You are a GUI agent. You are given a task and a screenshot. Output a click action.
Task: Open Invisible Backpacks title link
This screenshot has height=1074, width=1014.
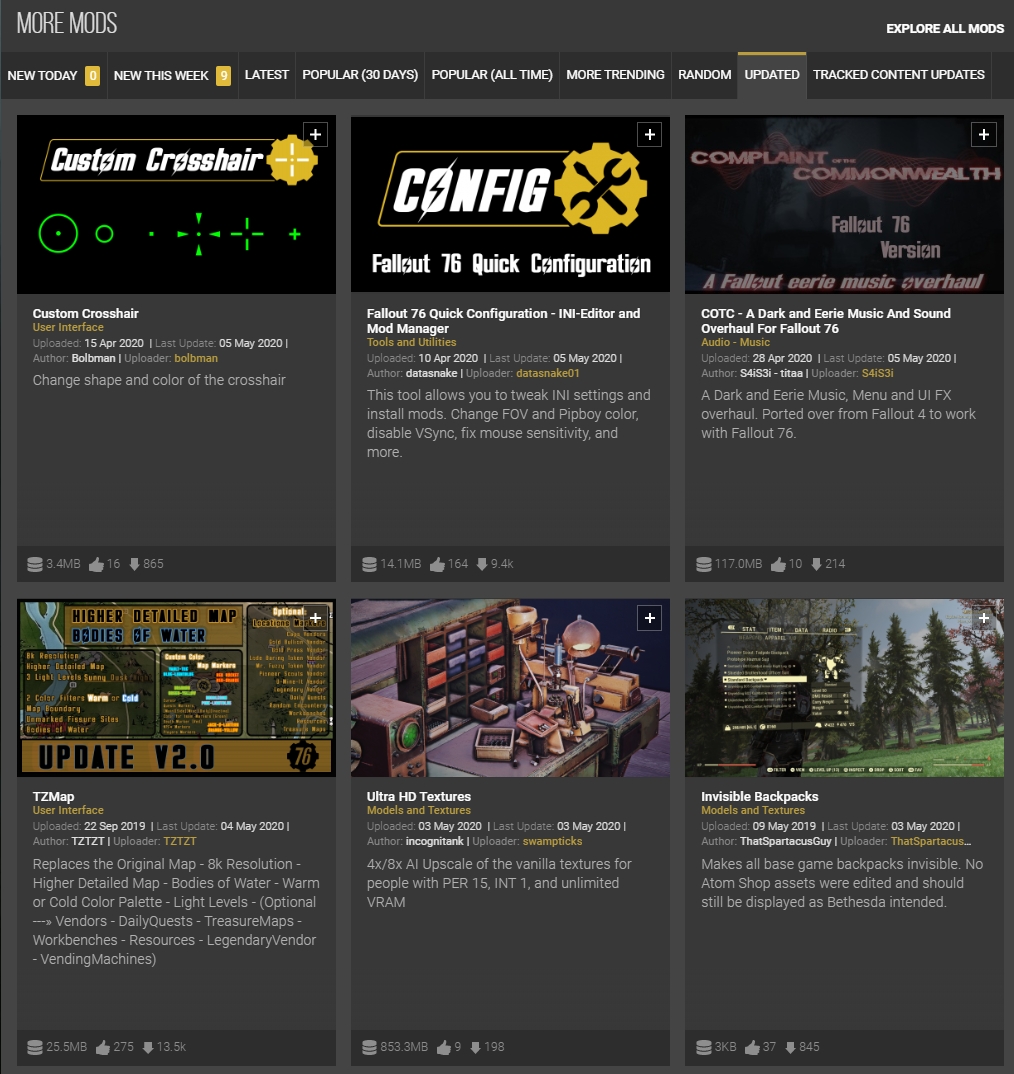click(760, 796)
